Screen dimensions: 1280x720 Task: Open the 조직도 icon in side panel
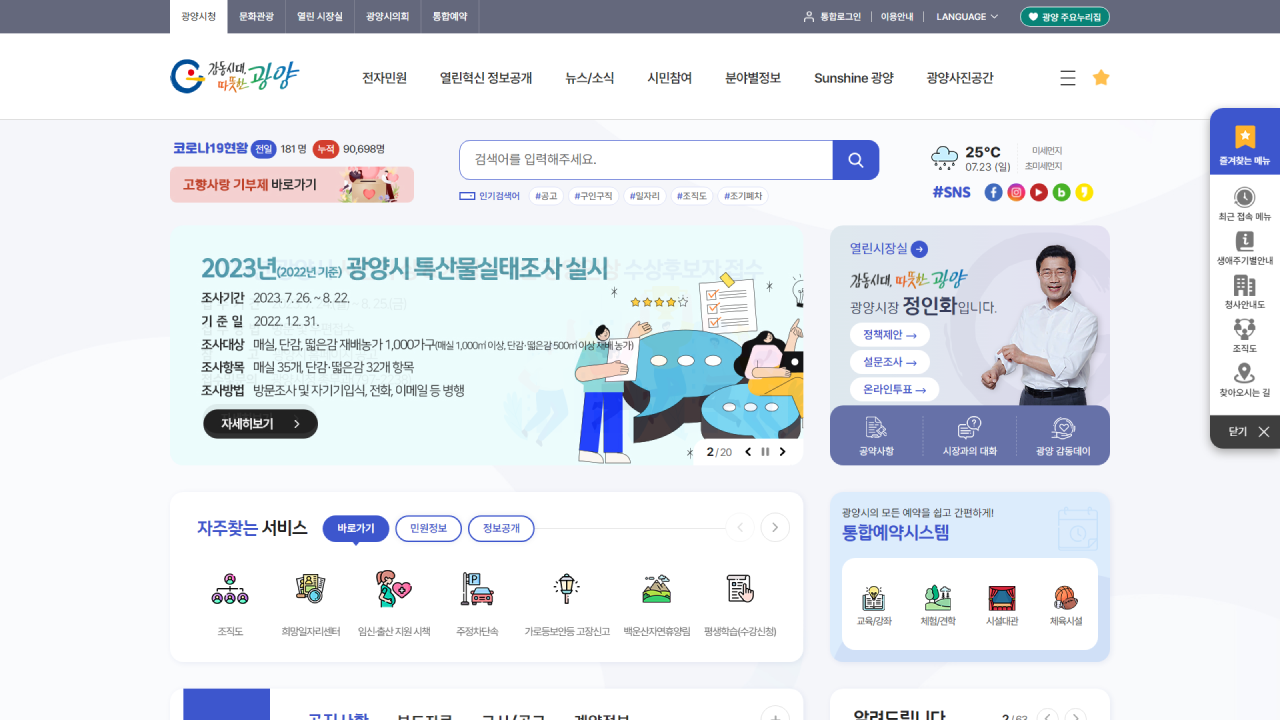coord(1244,336)
